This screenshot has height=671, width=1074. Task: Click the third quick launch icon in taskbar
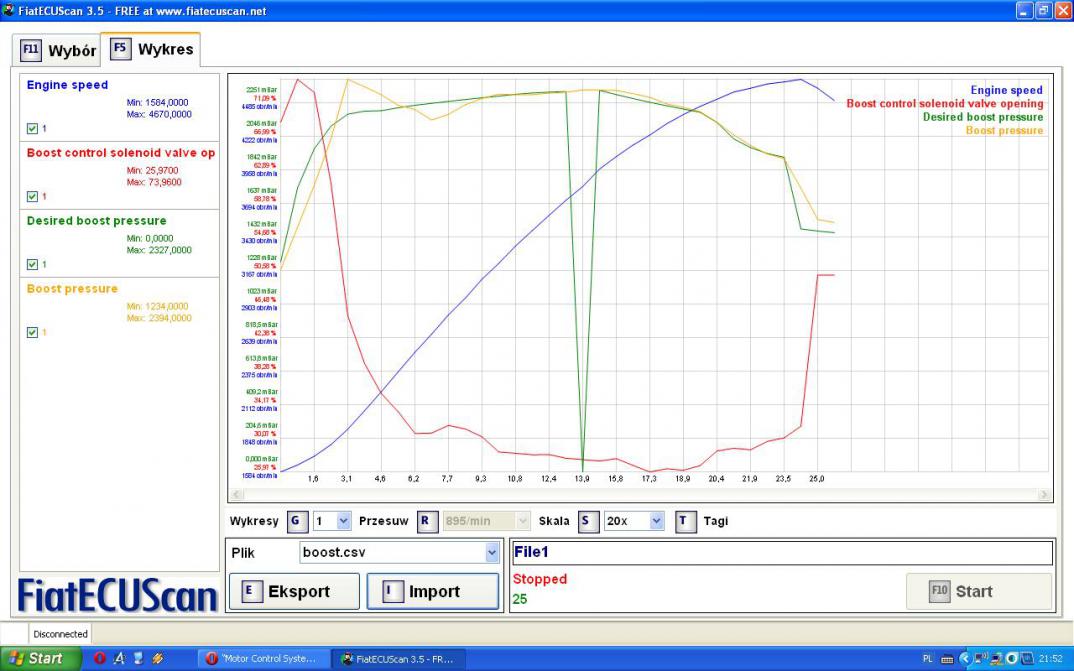click(x=138, y=658)
